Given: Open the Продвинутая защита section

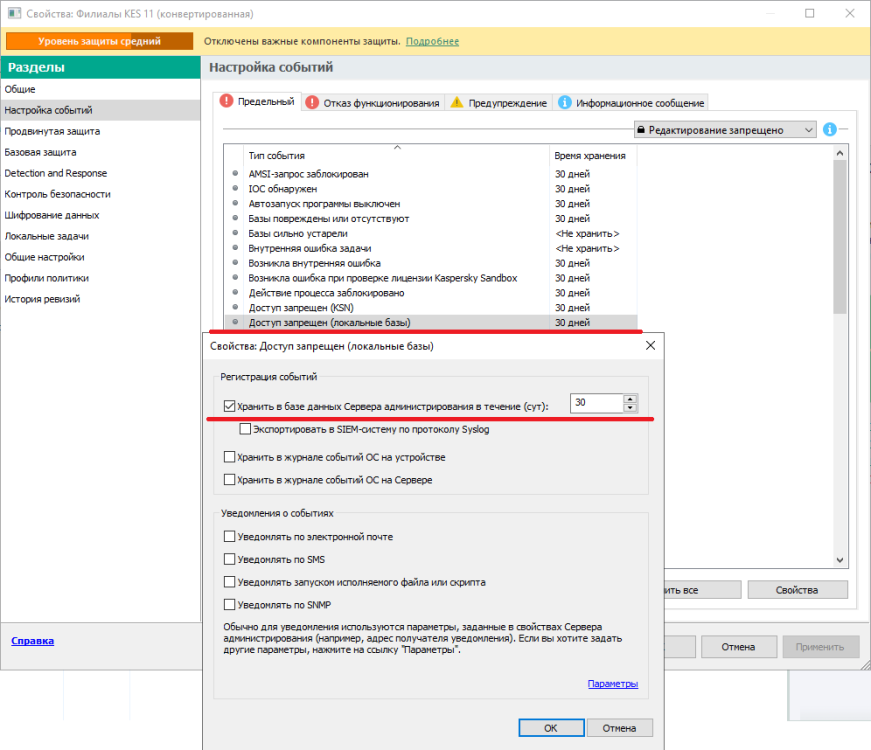Looking at the screenshot, I should pyautogui.click(x=100, y=131).
